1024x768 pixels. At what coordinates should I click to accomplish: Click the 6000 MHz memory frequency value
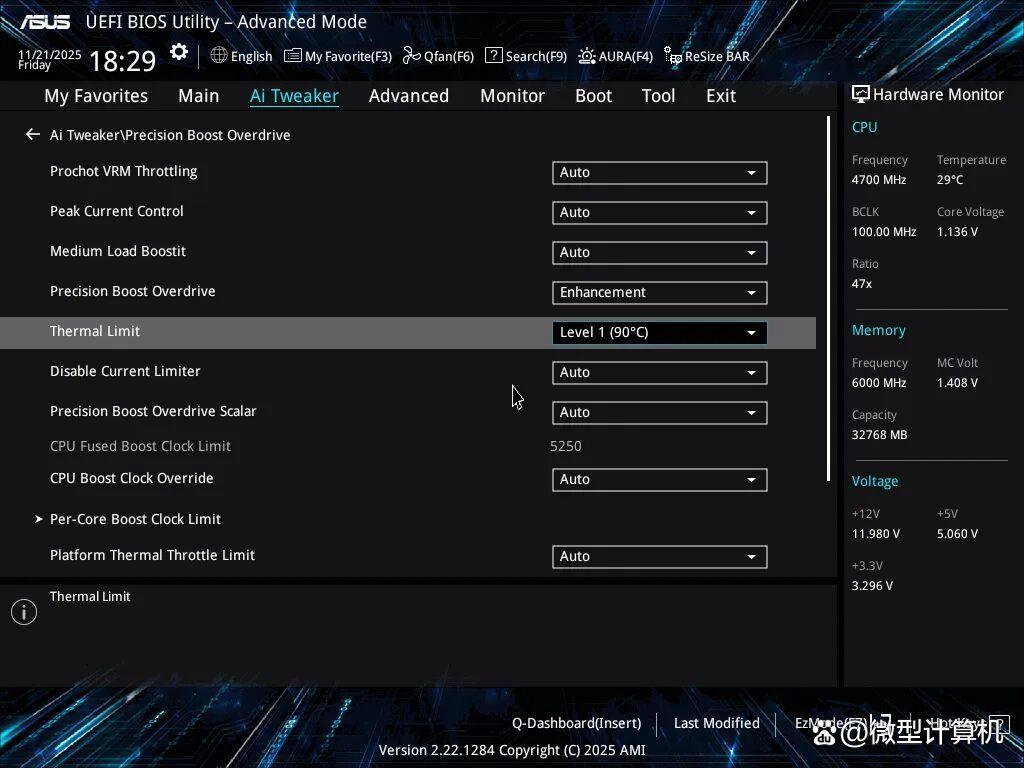click(x=879, y=383)
